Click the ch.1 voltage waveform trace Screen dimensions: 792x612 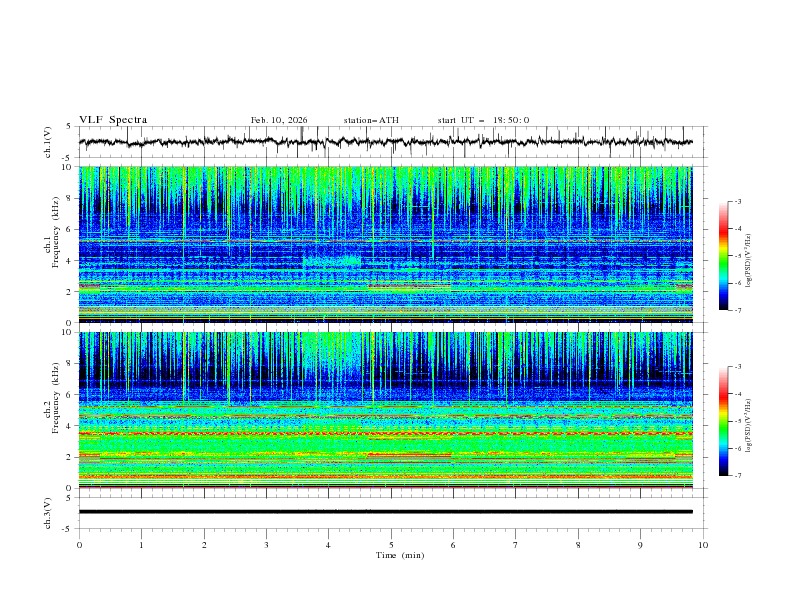[385, 142]
